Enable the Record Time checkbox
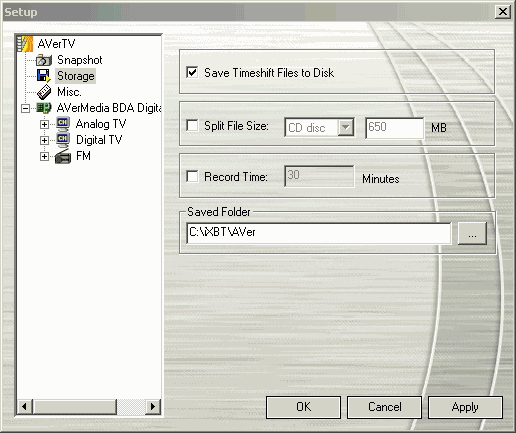The width and height of the screenshot is (516, 433). [192, 176]
